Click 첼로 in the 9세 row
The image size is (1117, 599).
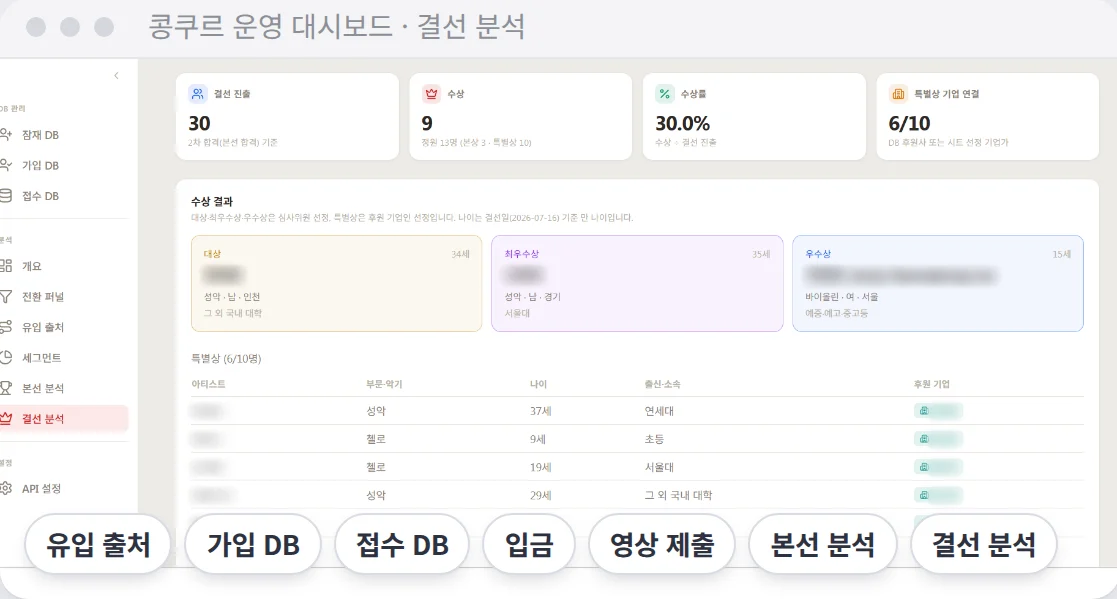click(375, 439)
